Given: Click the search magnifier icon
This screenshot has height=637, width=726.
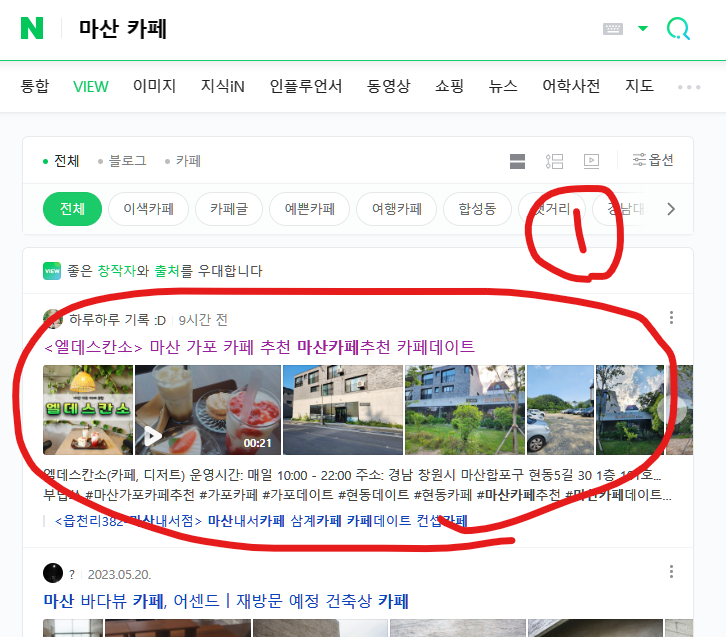Looking at the screenshot, I should pos(678,29).
